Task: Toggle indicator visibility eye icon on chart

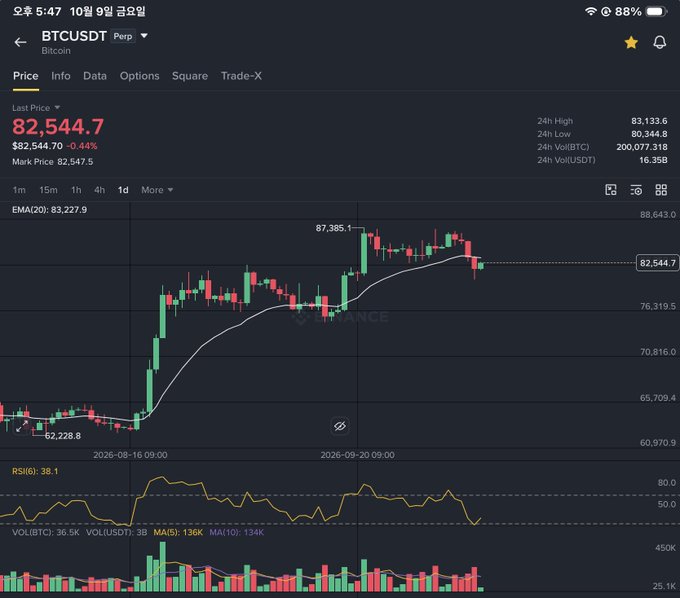Action: click(x=340, y=426)
